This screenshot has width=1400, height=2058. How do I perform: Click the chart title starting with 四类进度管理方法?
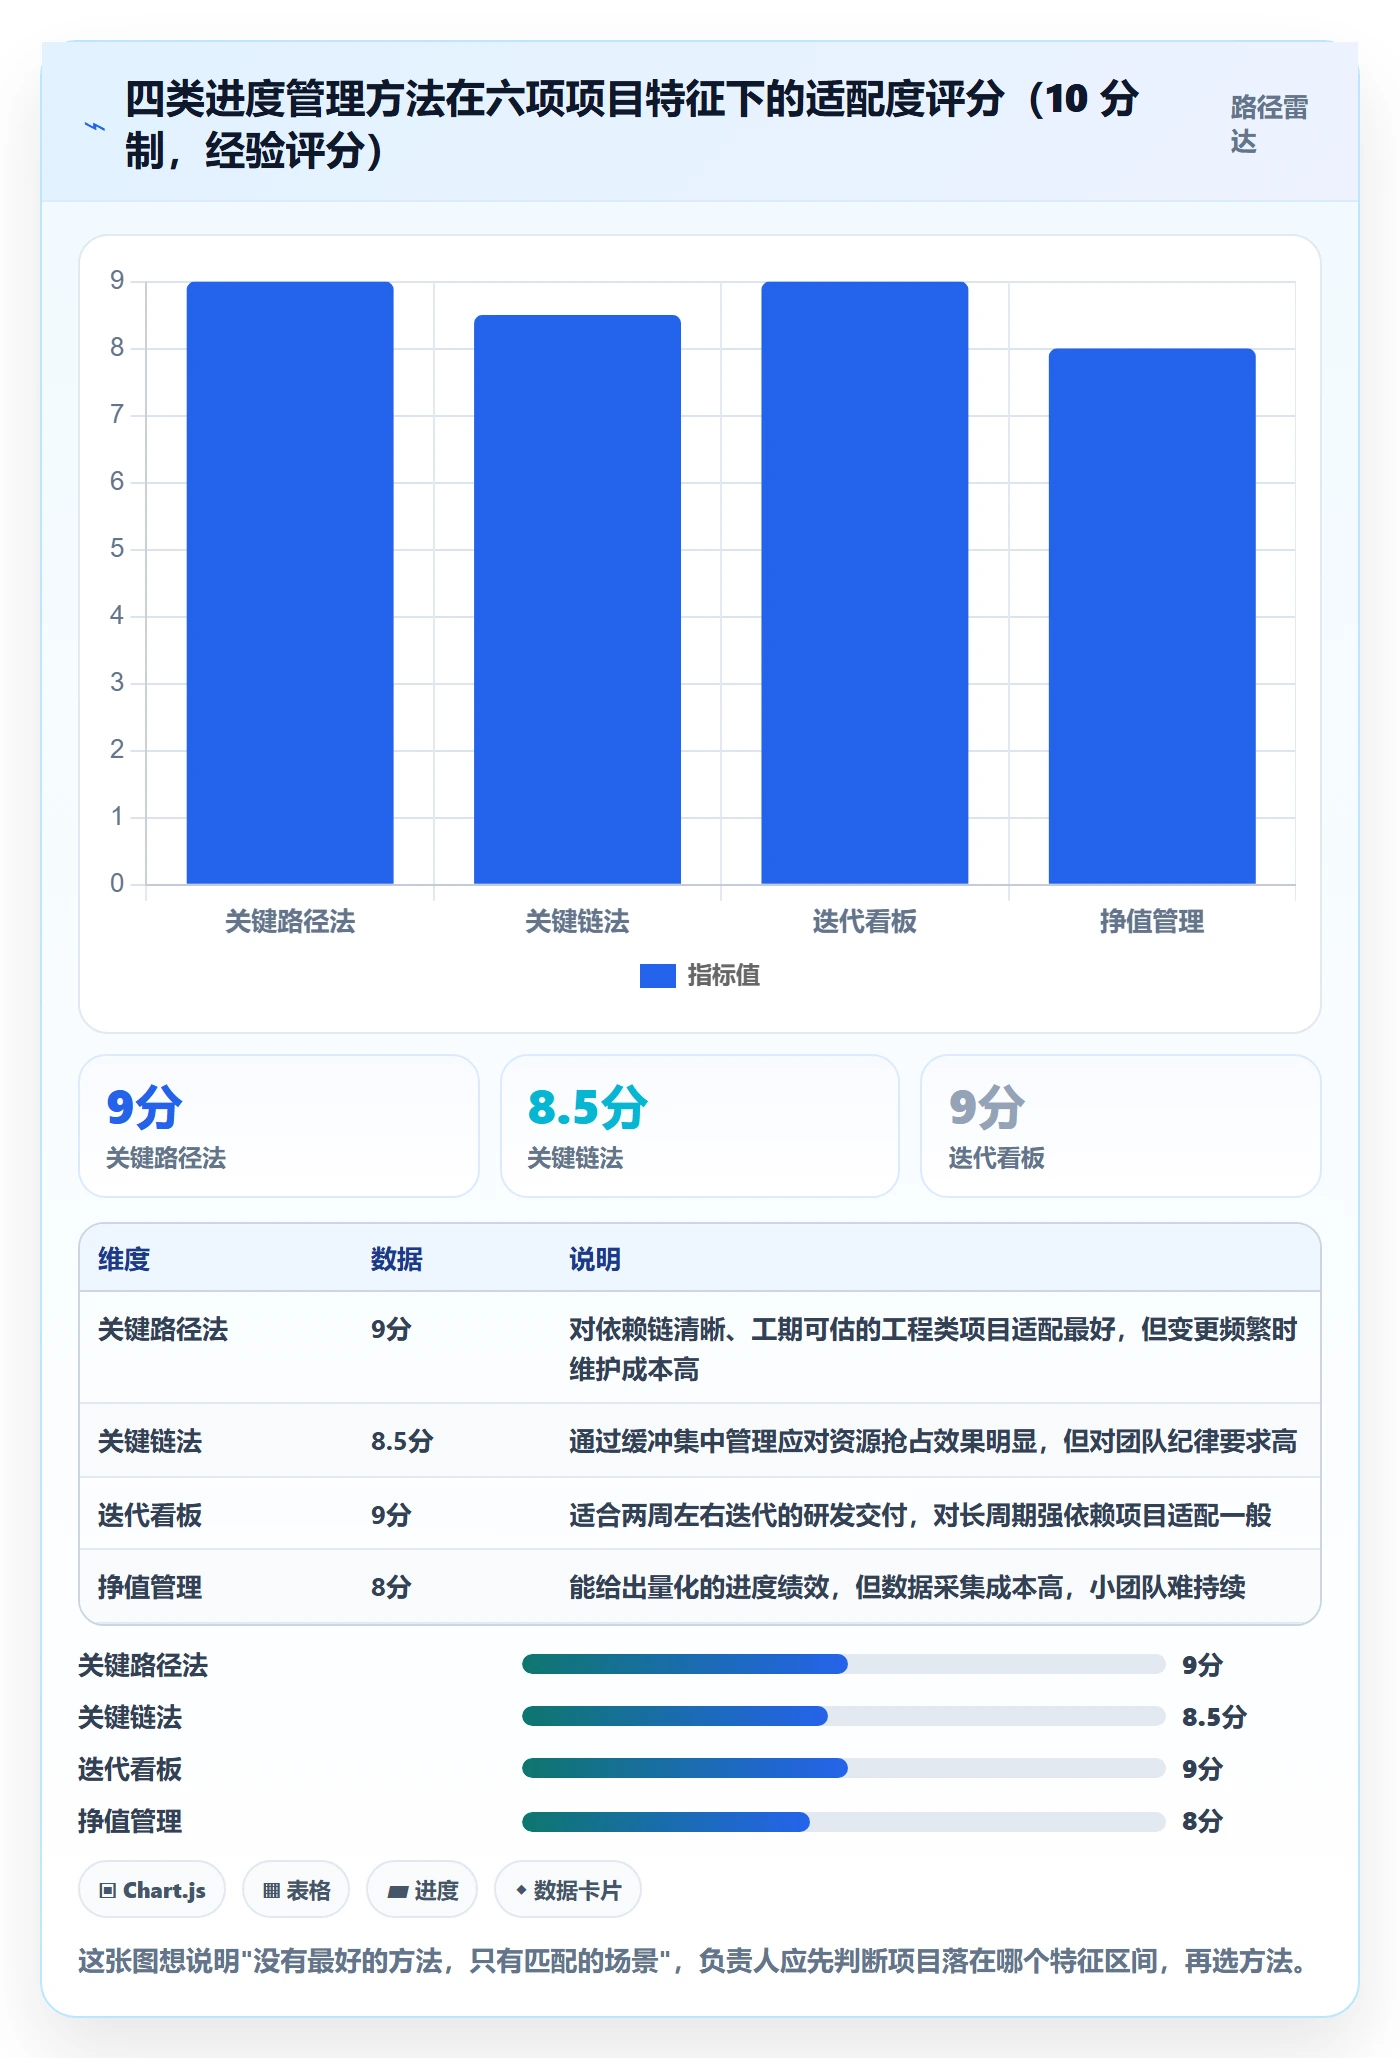click(x=632, y=125)
